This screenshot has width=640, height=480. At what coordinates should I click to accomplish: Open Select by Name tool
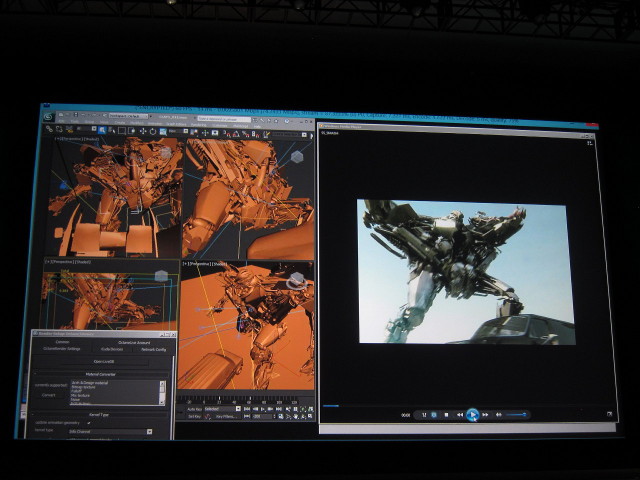click(111, 131)
